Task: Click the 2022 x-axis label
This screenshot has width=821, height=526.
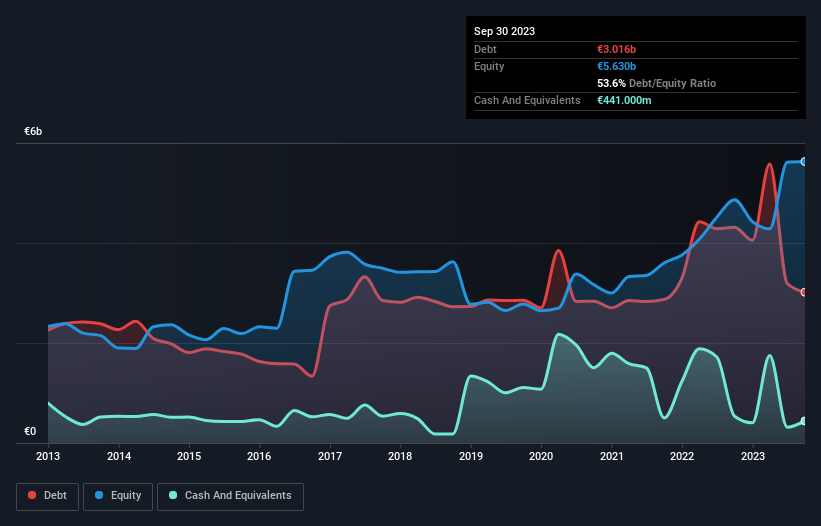Action: tap(682, 456)
